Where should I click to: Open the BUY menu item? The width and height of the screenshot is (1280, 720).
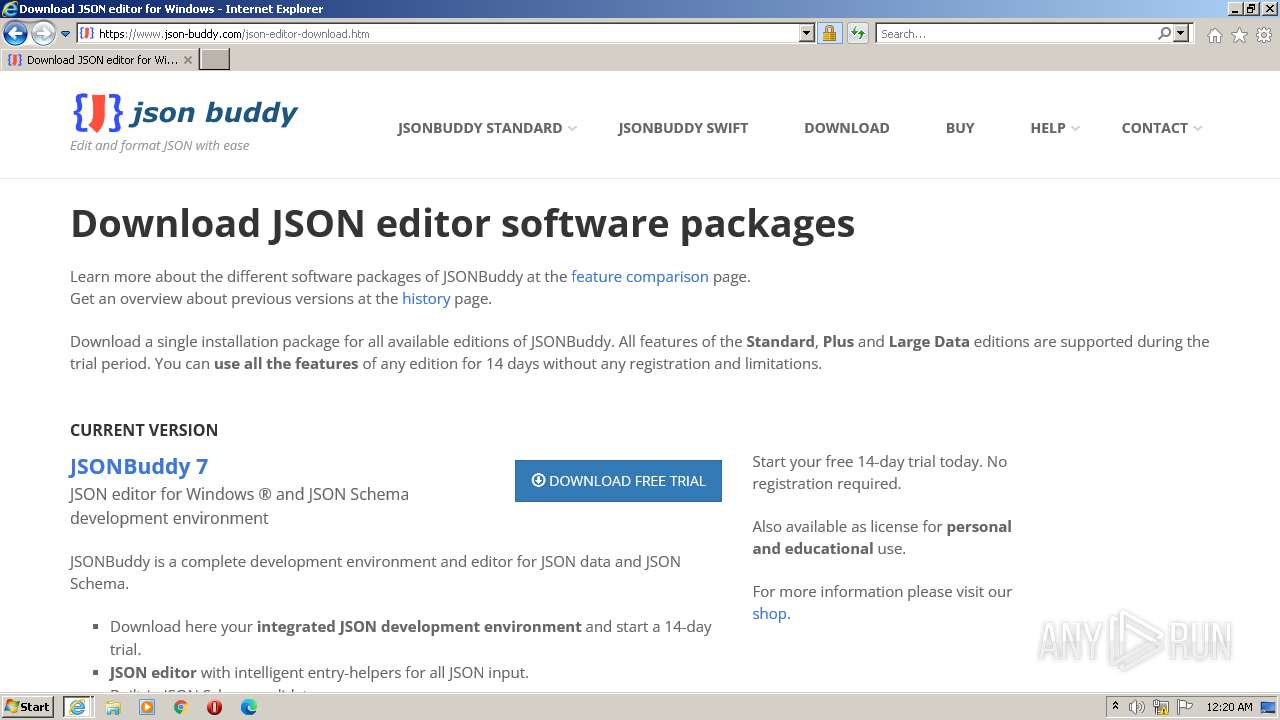(960, 128)
